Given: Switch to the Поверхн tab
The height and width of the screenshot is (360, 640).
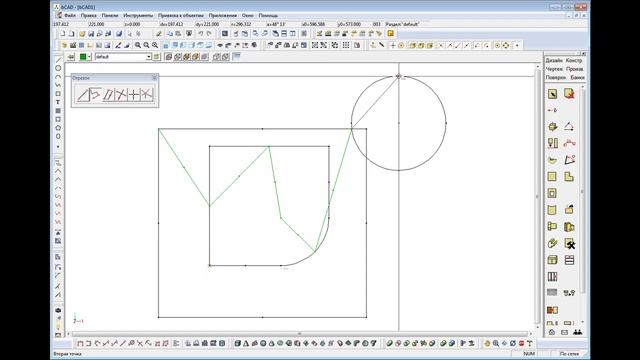Looking at the screenshot, I should click(x=556, y=77).
